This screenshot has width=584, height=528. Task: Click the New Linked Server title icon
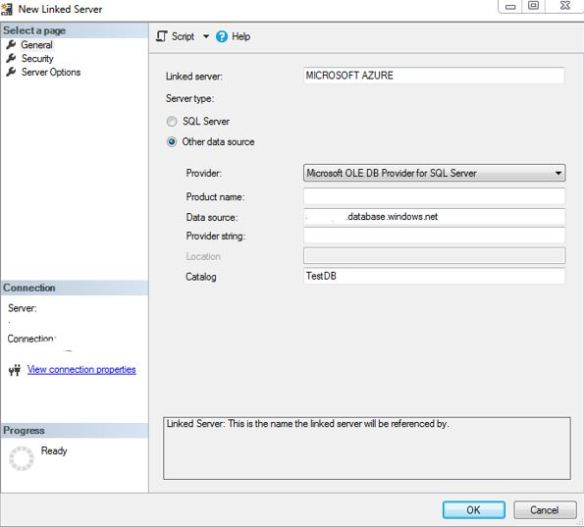[x=7, y=9]
